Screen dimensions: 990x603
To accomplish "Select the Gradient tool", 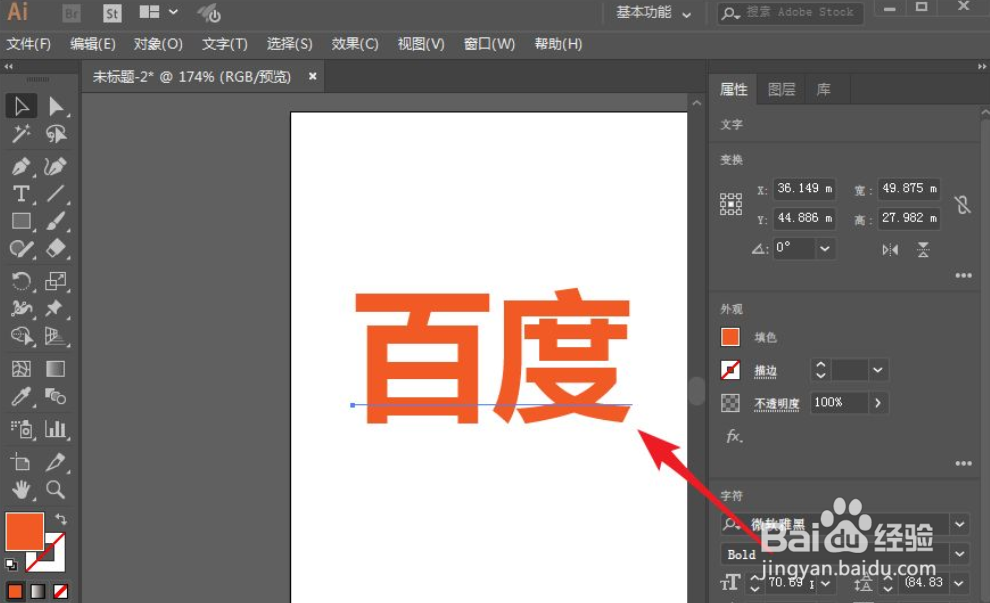I will coord(56,369).
